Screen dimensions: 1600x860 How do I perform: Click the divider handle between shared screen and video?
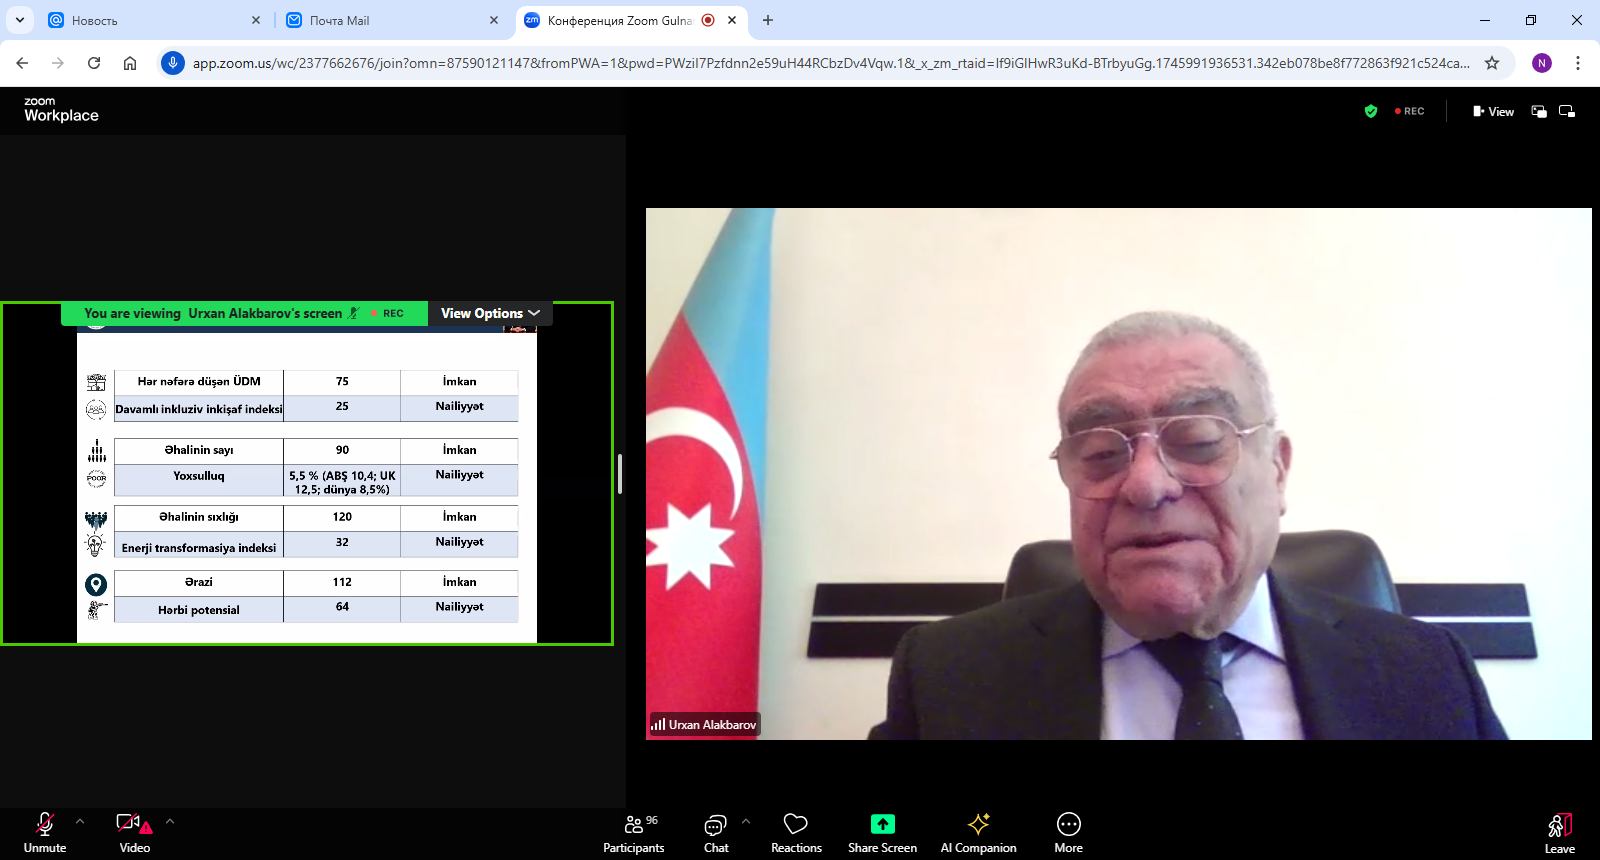tap(620, 474)
